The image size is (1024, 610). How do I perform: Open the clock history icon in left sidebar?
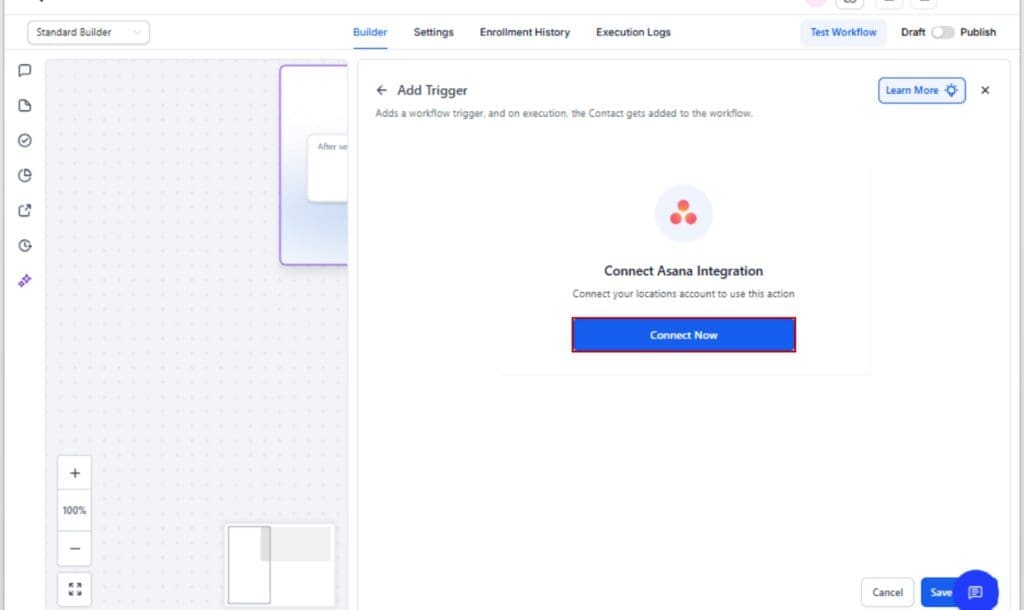24,245
